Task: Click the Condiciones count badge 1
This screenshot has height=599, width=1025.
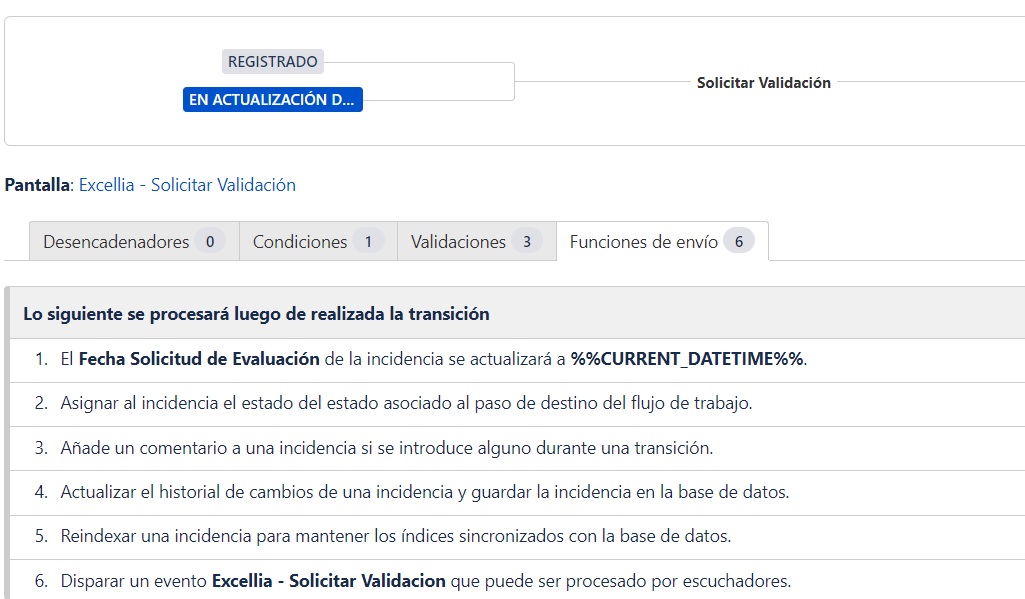Action: [368, 241]
